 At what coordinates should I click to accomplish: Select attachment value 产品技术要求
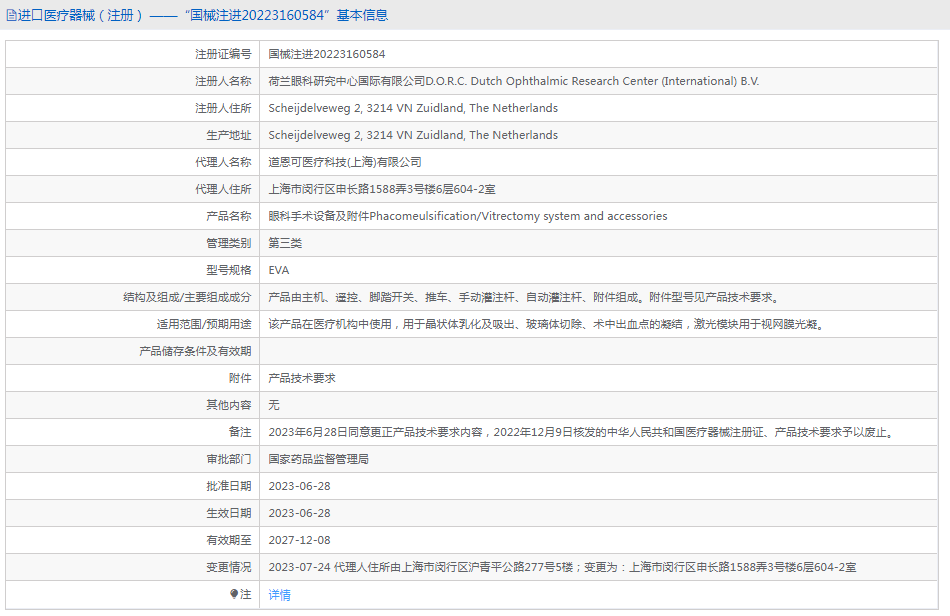pos(302,378)
